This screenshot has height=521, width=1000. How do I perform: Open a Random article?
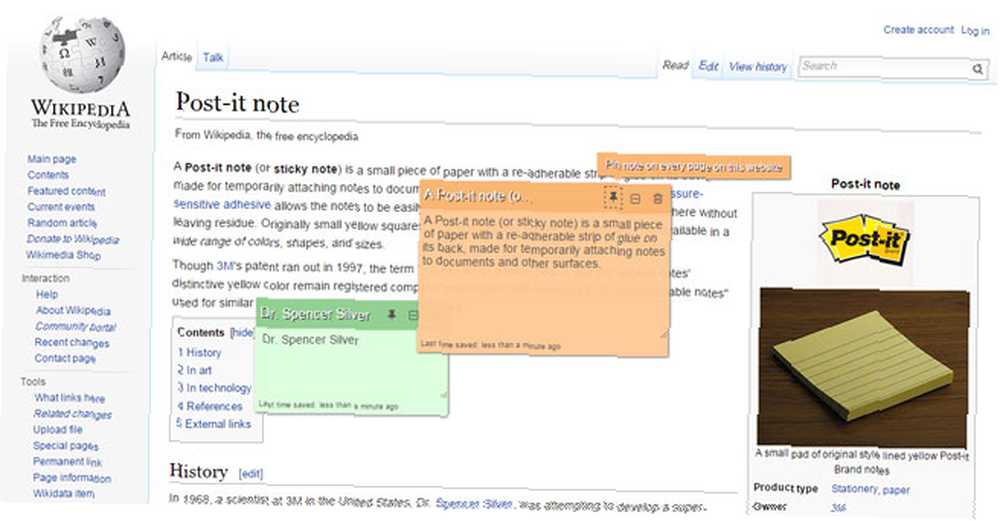(x=62, y=223)
